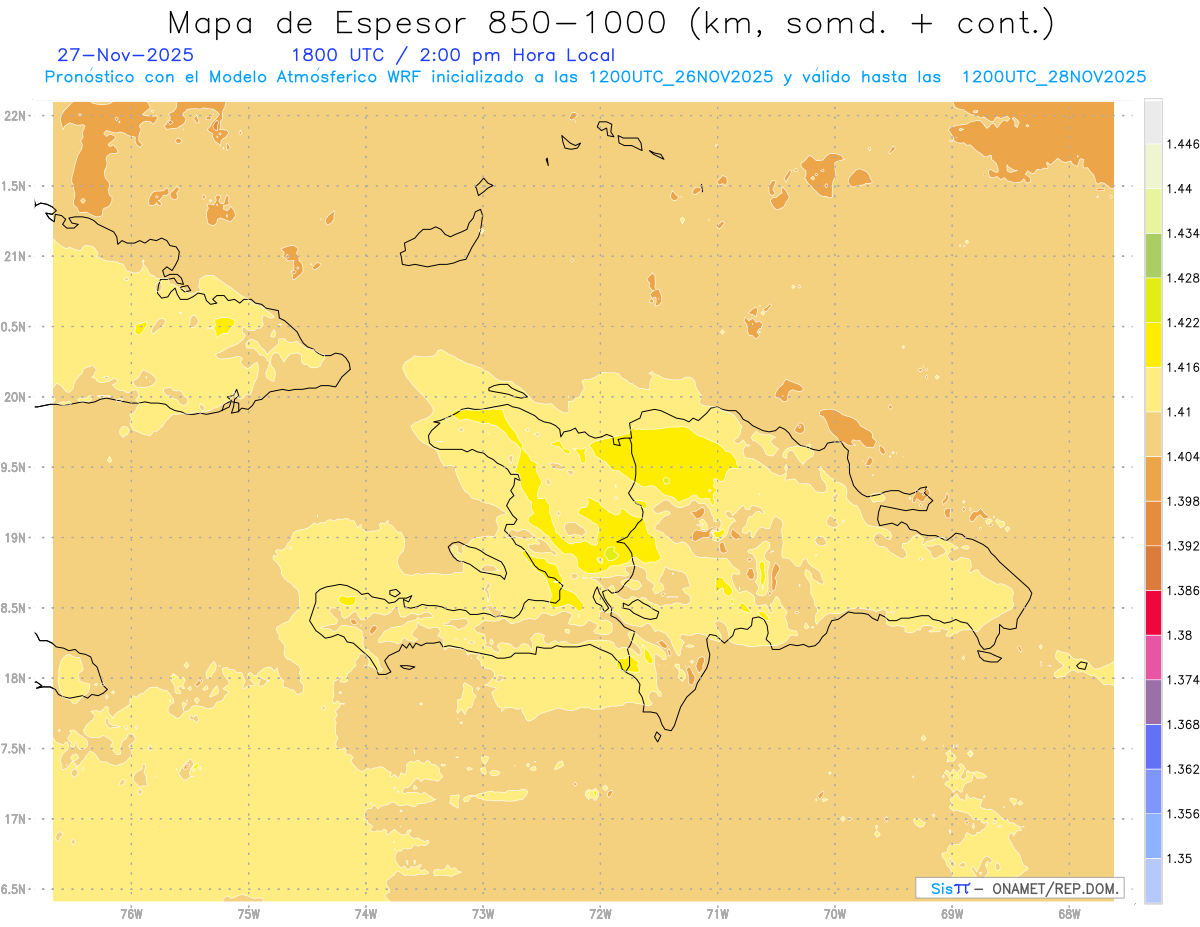
Task: Click the color bar value "1.434"
Action: (1183, 233)
